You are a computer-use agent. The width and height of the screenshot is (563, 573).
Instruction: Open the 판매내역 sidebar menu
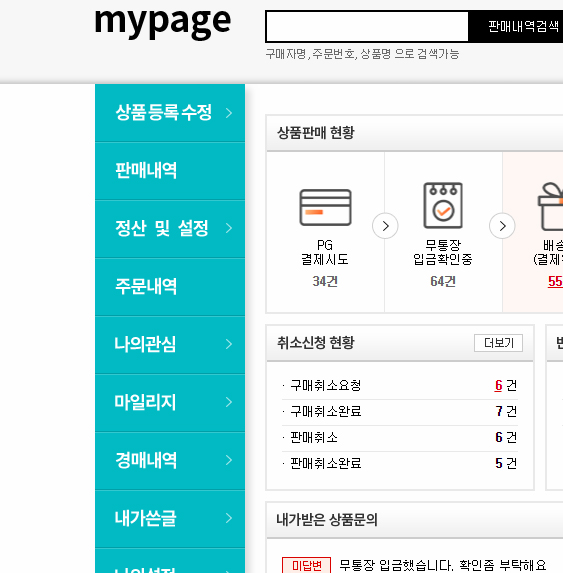(x=170, y=171)
